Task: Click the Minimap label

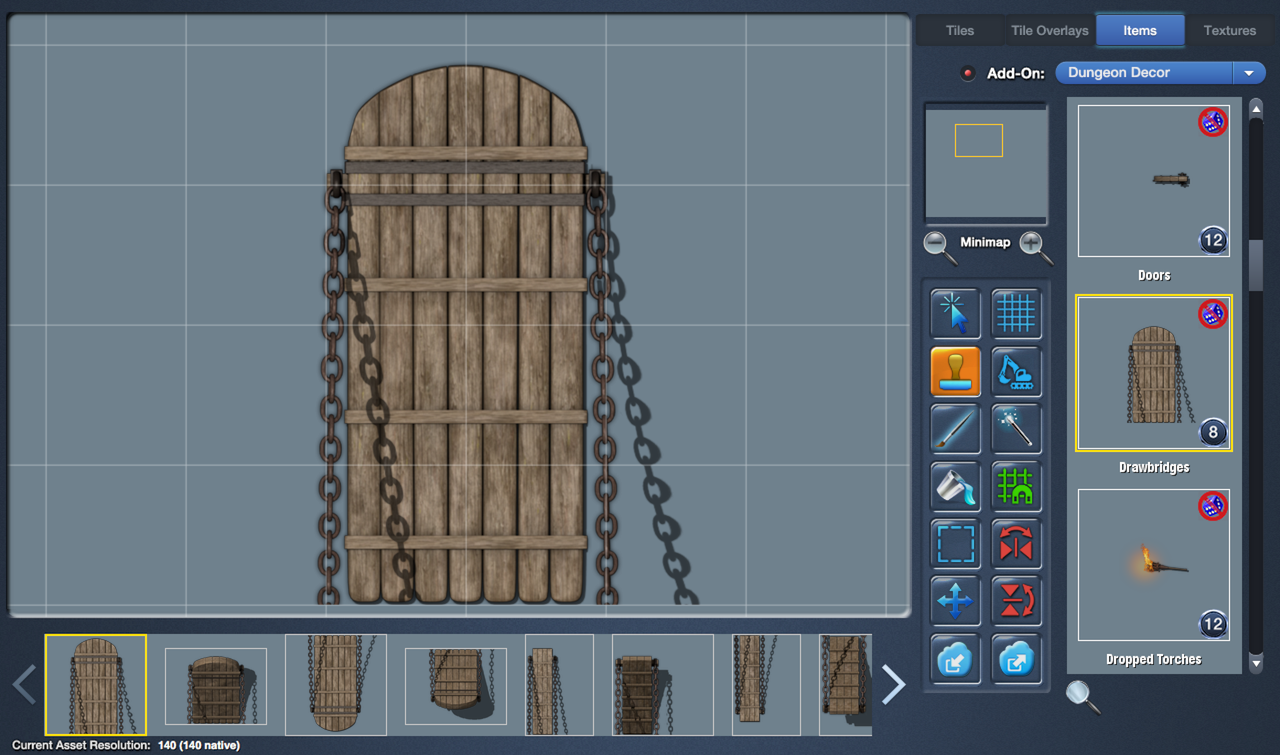Action: coord(985,242)
